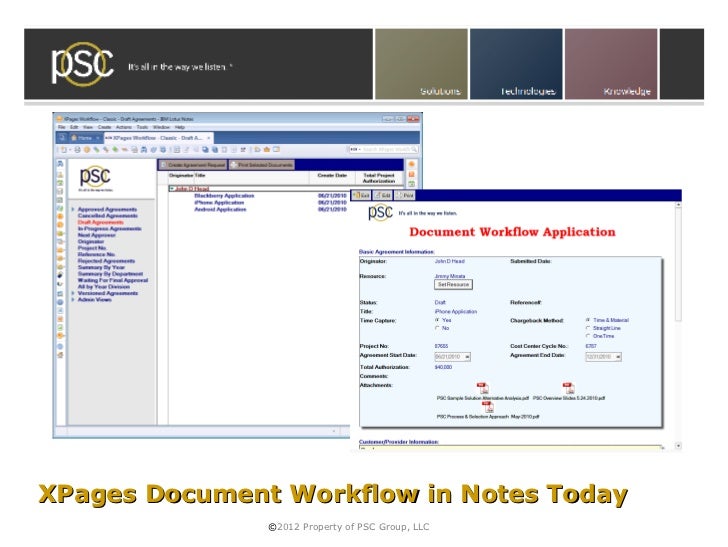728x547 pixels.
Task: Open the Help menu
Action: coord(180,127)
